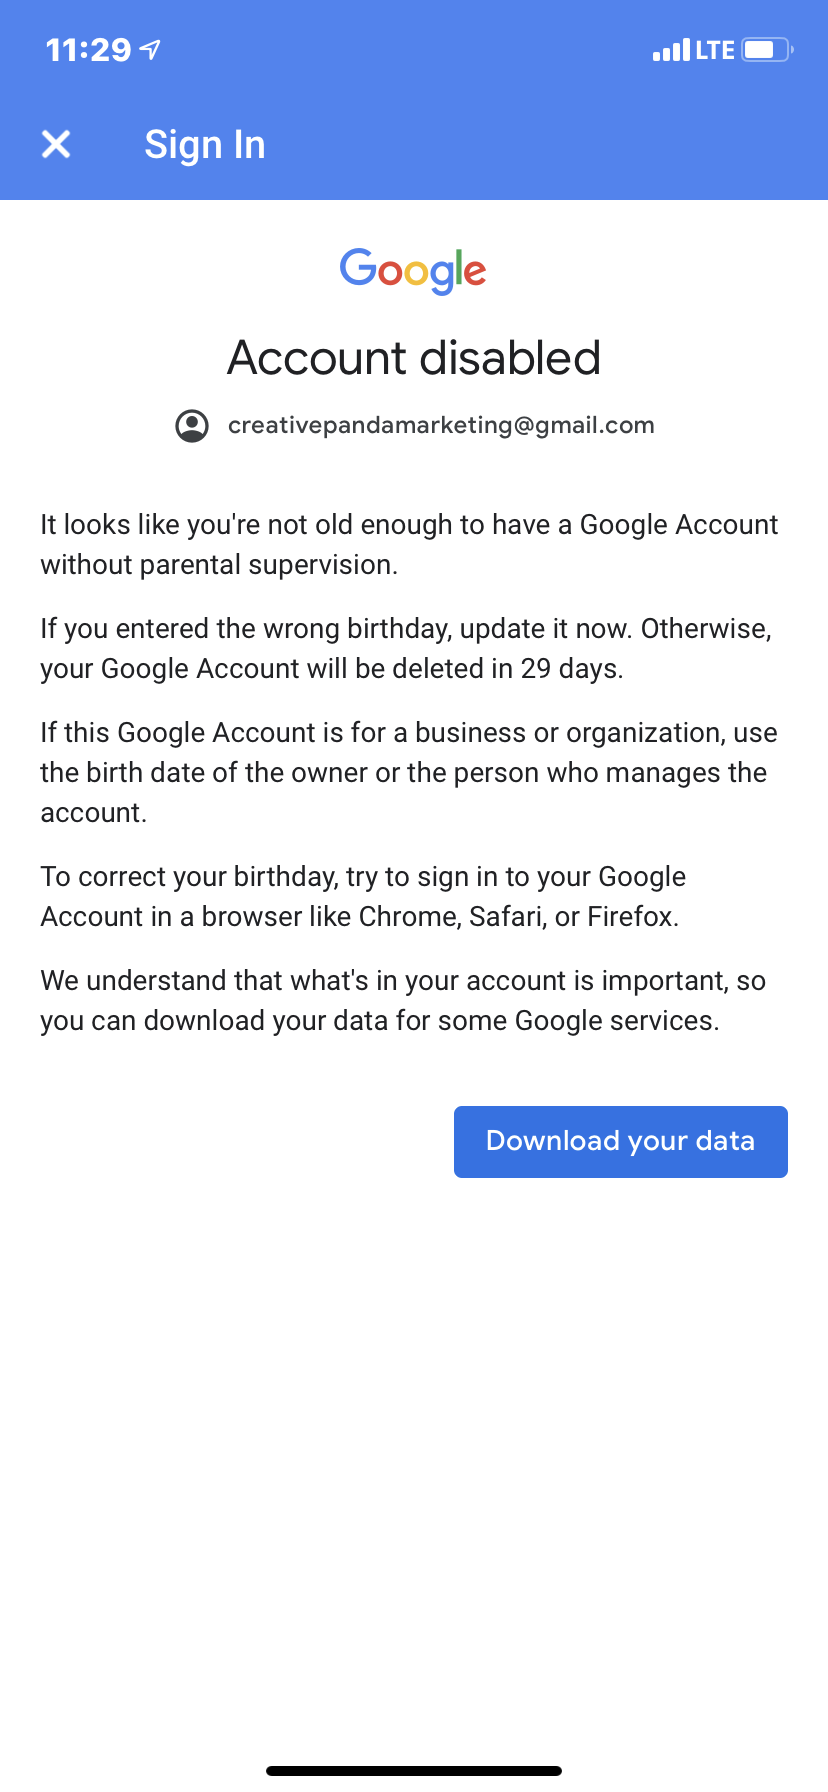Tap the location arrow in status bar
The height and width of the screenshot is (1792, 828).
tap(150, 49)
